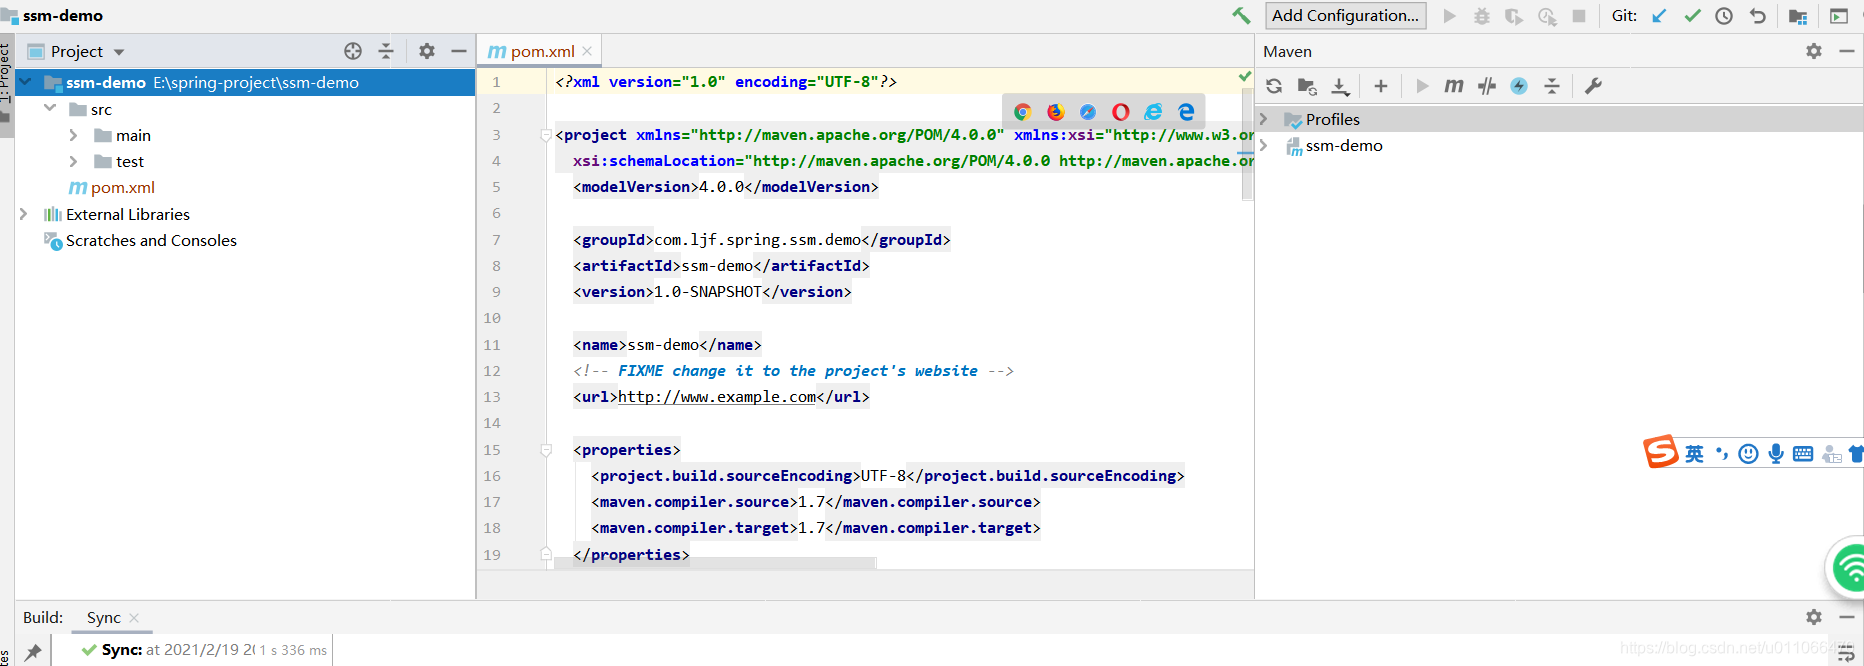Open preview in Opera browser
This screenshot has width=1864, height=666.
pos(1121,112)
